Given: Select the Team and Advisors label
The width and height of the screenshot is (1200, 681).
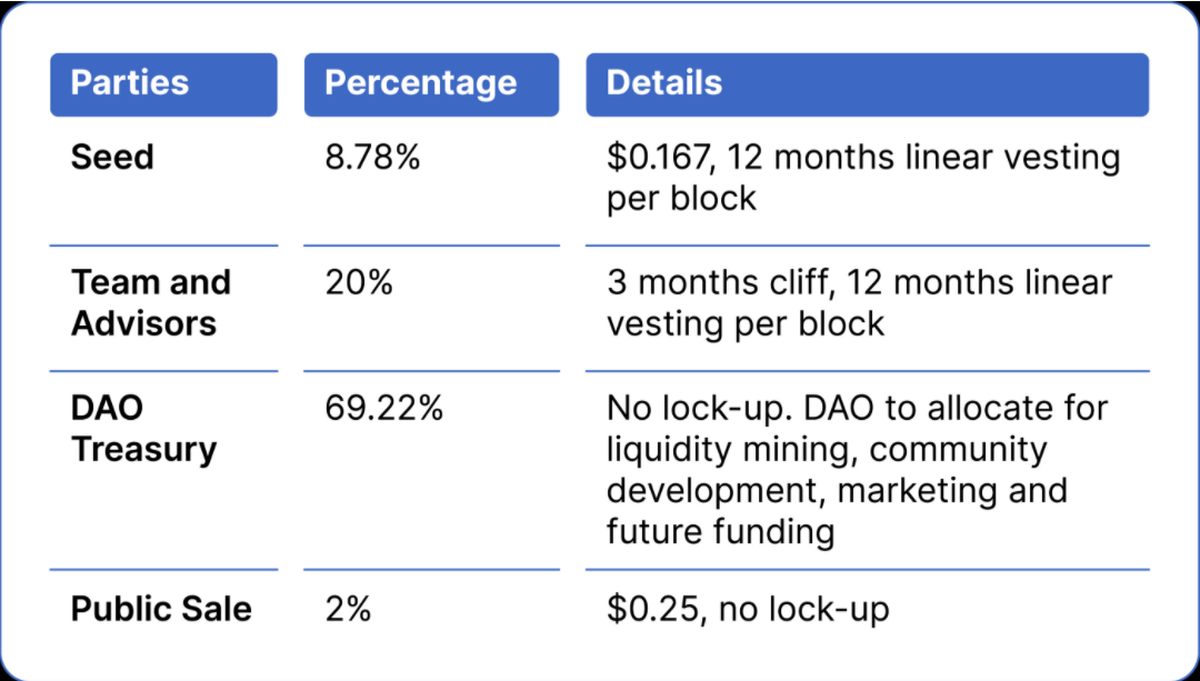Looking at the screenshot, I should pyautogui.click(x=150, y=303).
